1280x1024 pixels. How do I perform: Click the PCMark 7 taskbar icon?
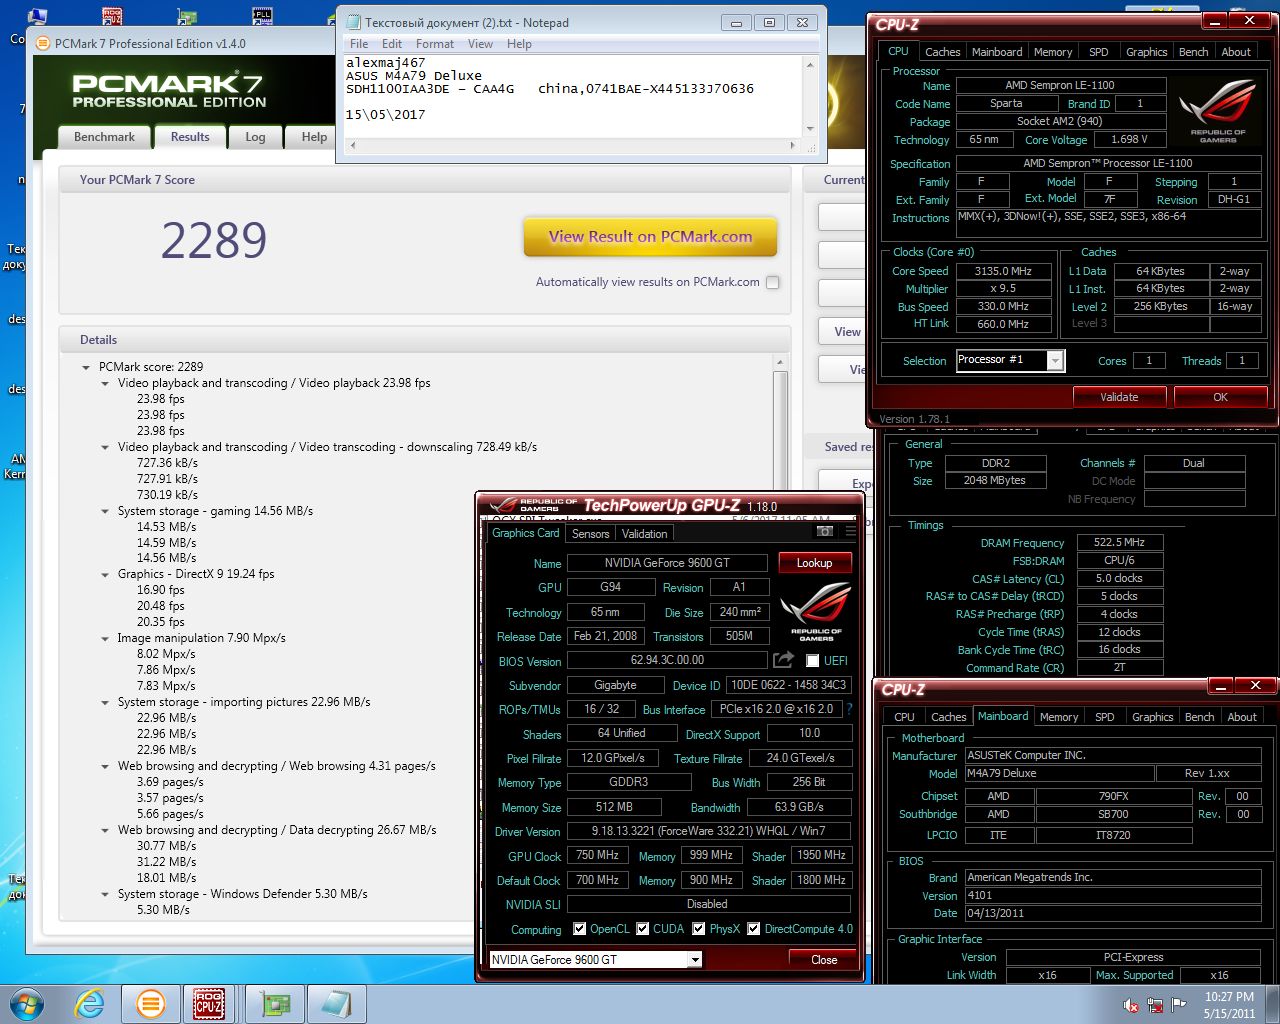151,1003
